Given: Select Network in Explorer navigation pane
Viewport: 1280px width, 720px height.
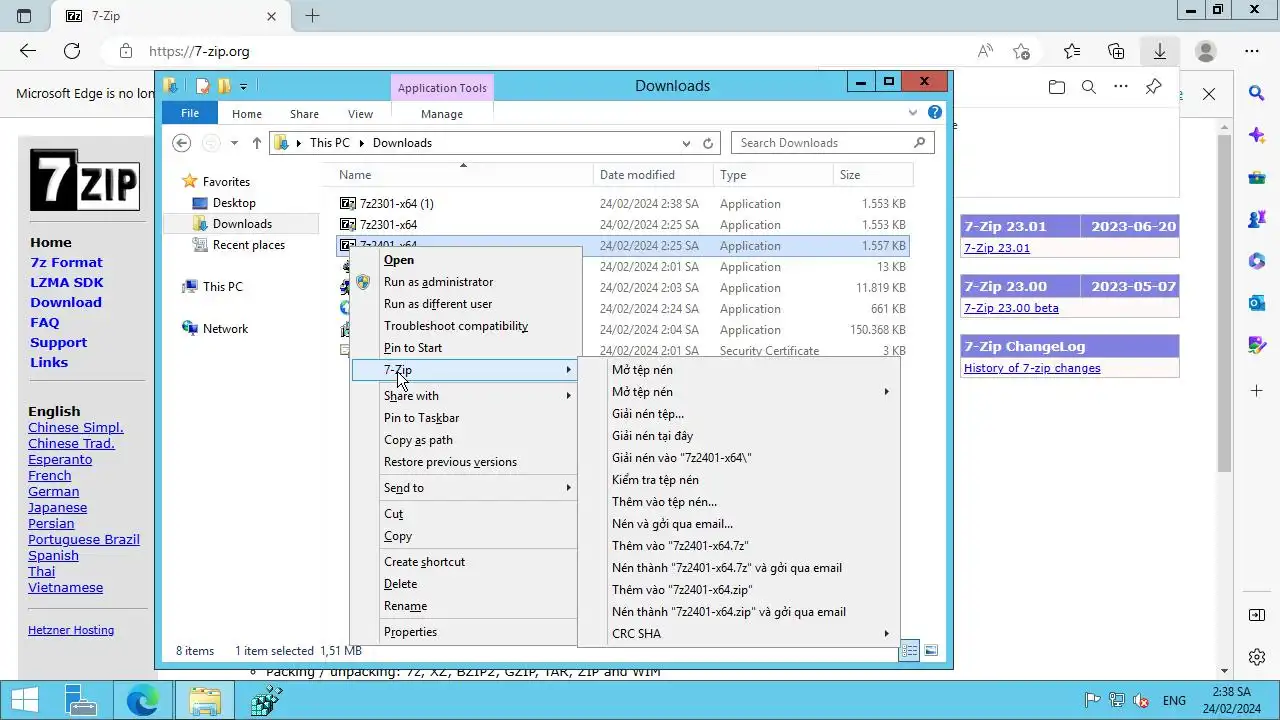Looking at the screenshot, I should 225,329.
